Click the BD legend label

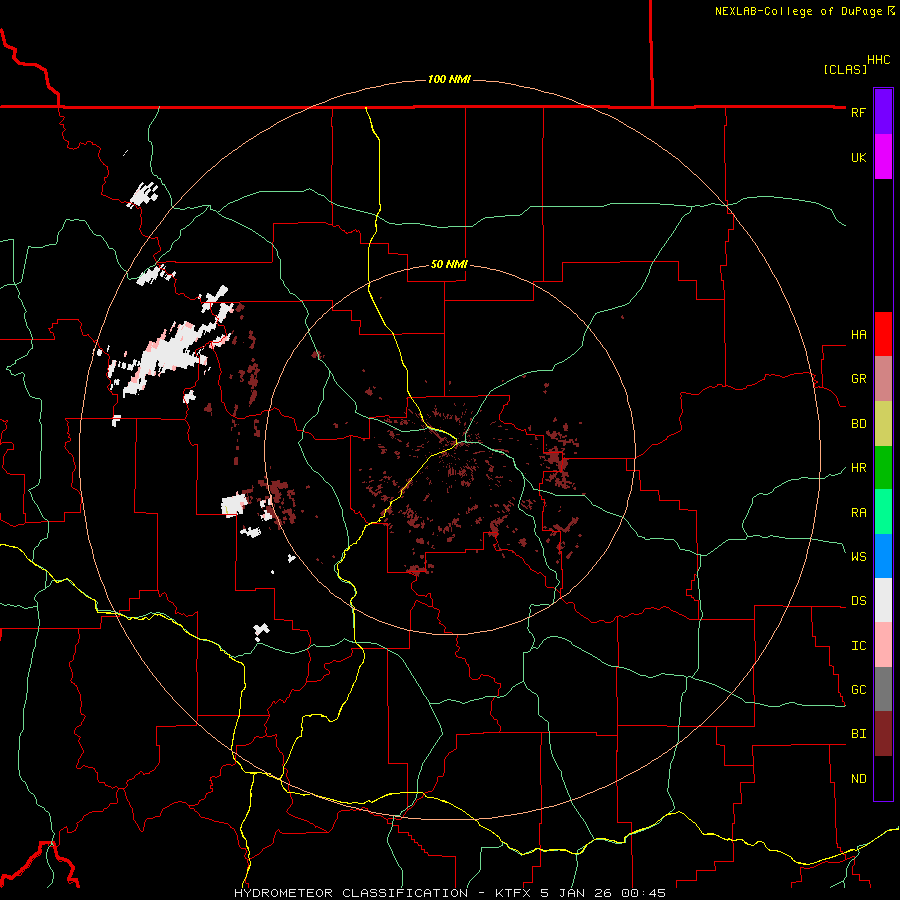(x=858, y=424)
